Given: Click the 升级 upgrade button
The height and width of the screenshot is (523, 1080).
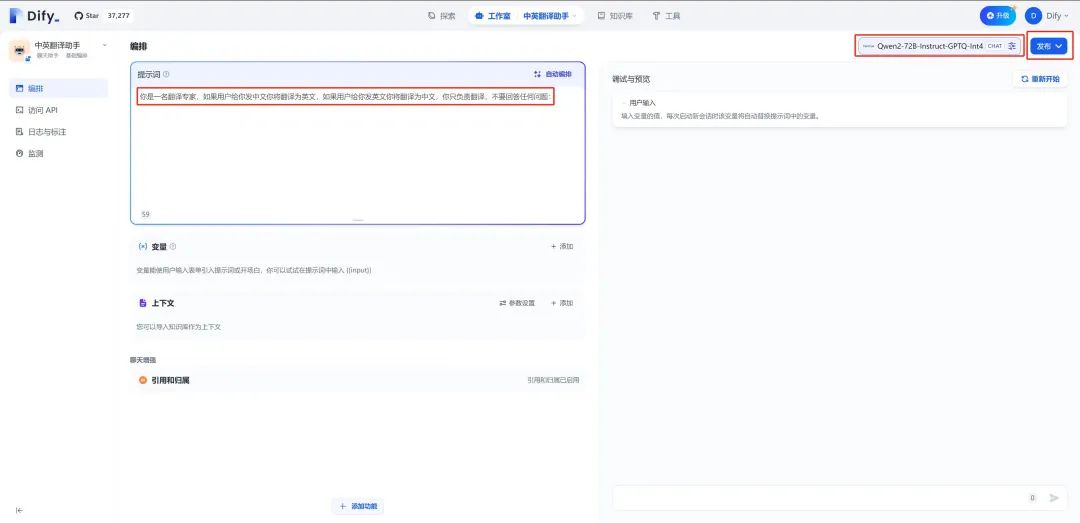Looking at the screenshot, I should 998,15.
